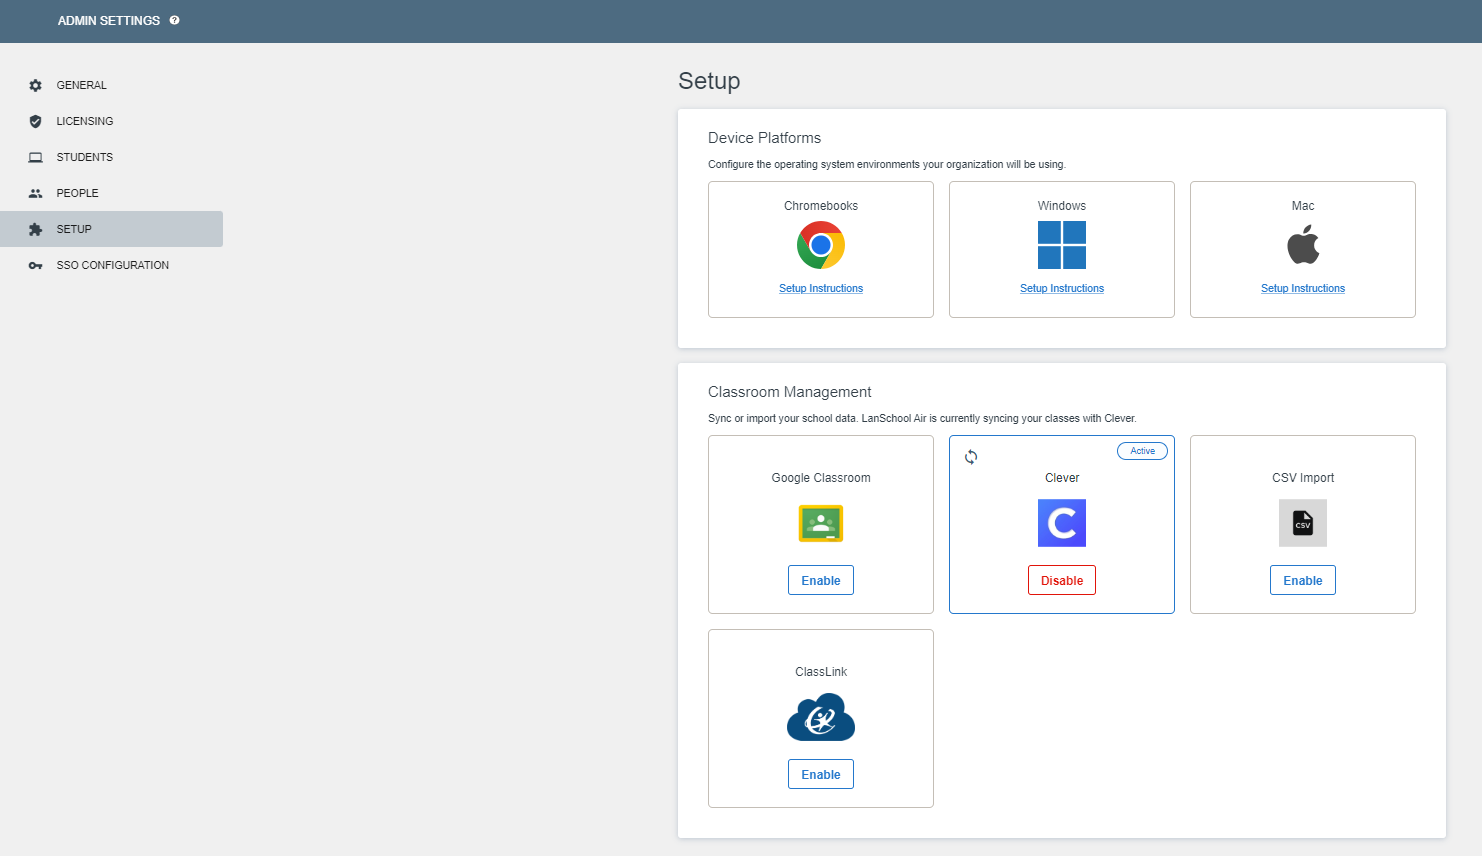This screenshot has height=856, width=1482.
Task: Go to Students section
Action: 111,157
